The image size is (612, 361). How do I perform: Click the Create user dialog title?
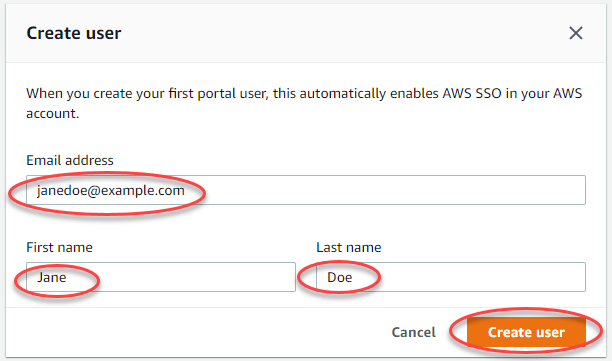pos(74,33)
